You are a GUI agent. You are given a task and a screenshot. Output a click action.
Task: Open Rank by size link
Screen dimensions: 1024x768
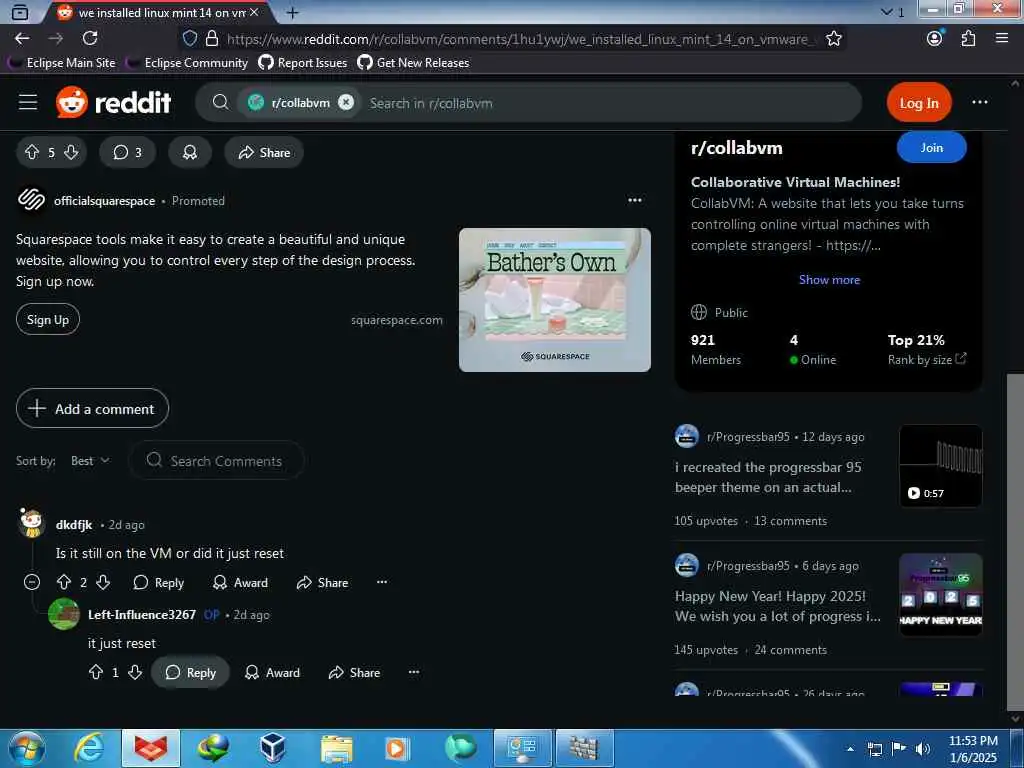926,359
